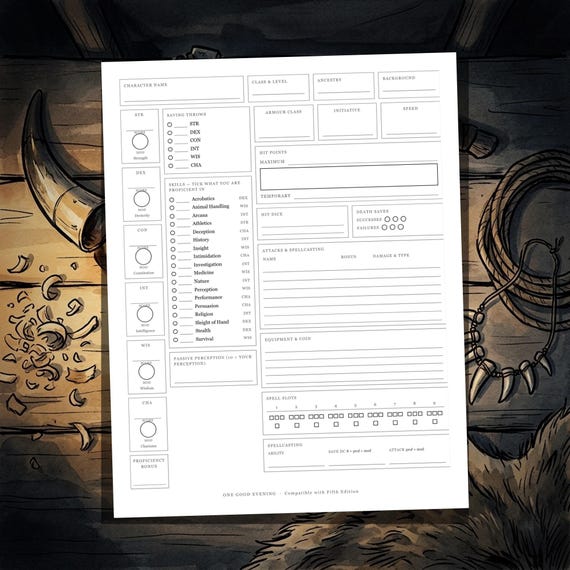Click the Hit Dice box
Screen dimensions: 570x570
click(x=302, y=223)
